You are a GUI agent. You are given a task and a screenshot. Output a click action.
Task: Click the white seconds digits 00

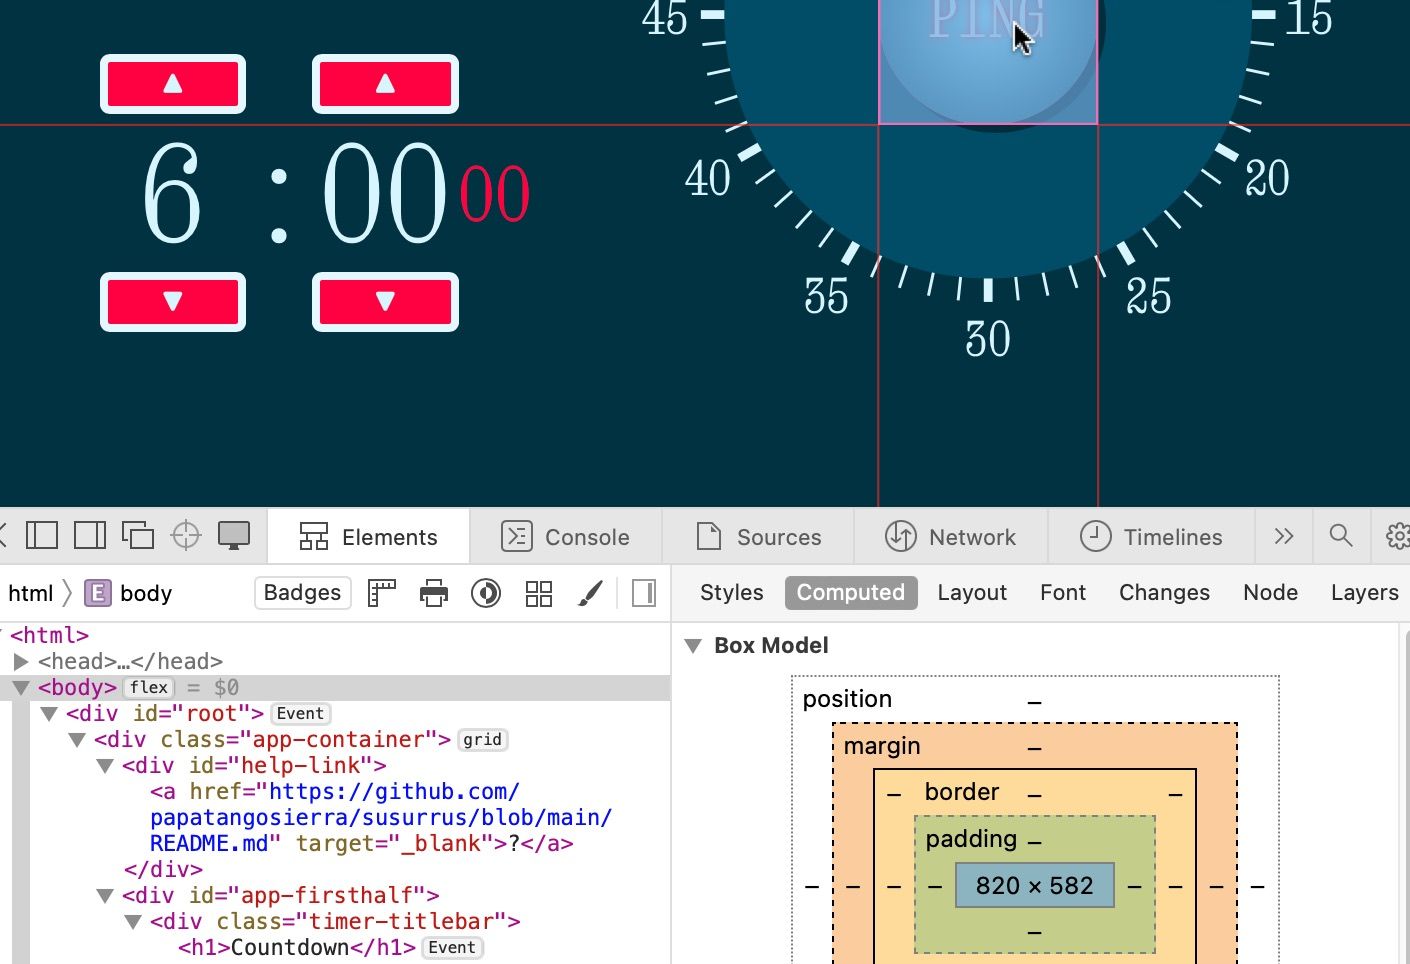pos(385,193)
